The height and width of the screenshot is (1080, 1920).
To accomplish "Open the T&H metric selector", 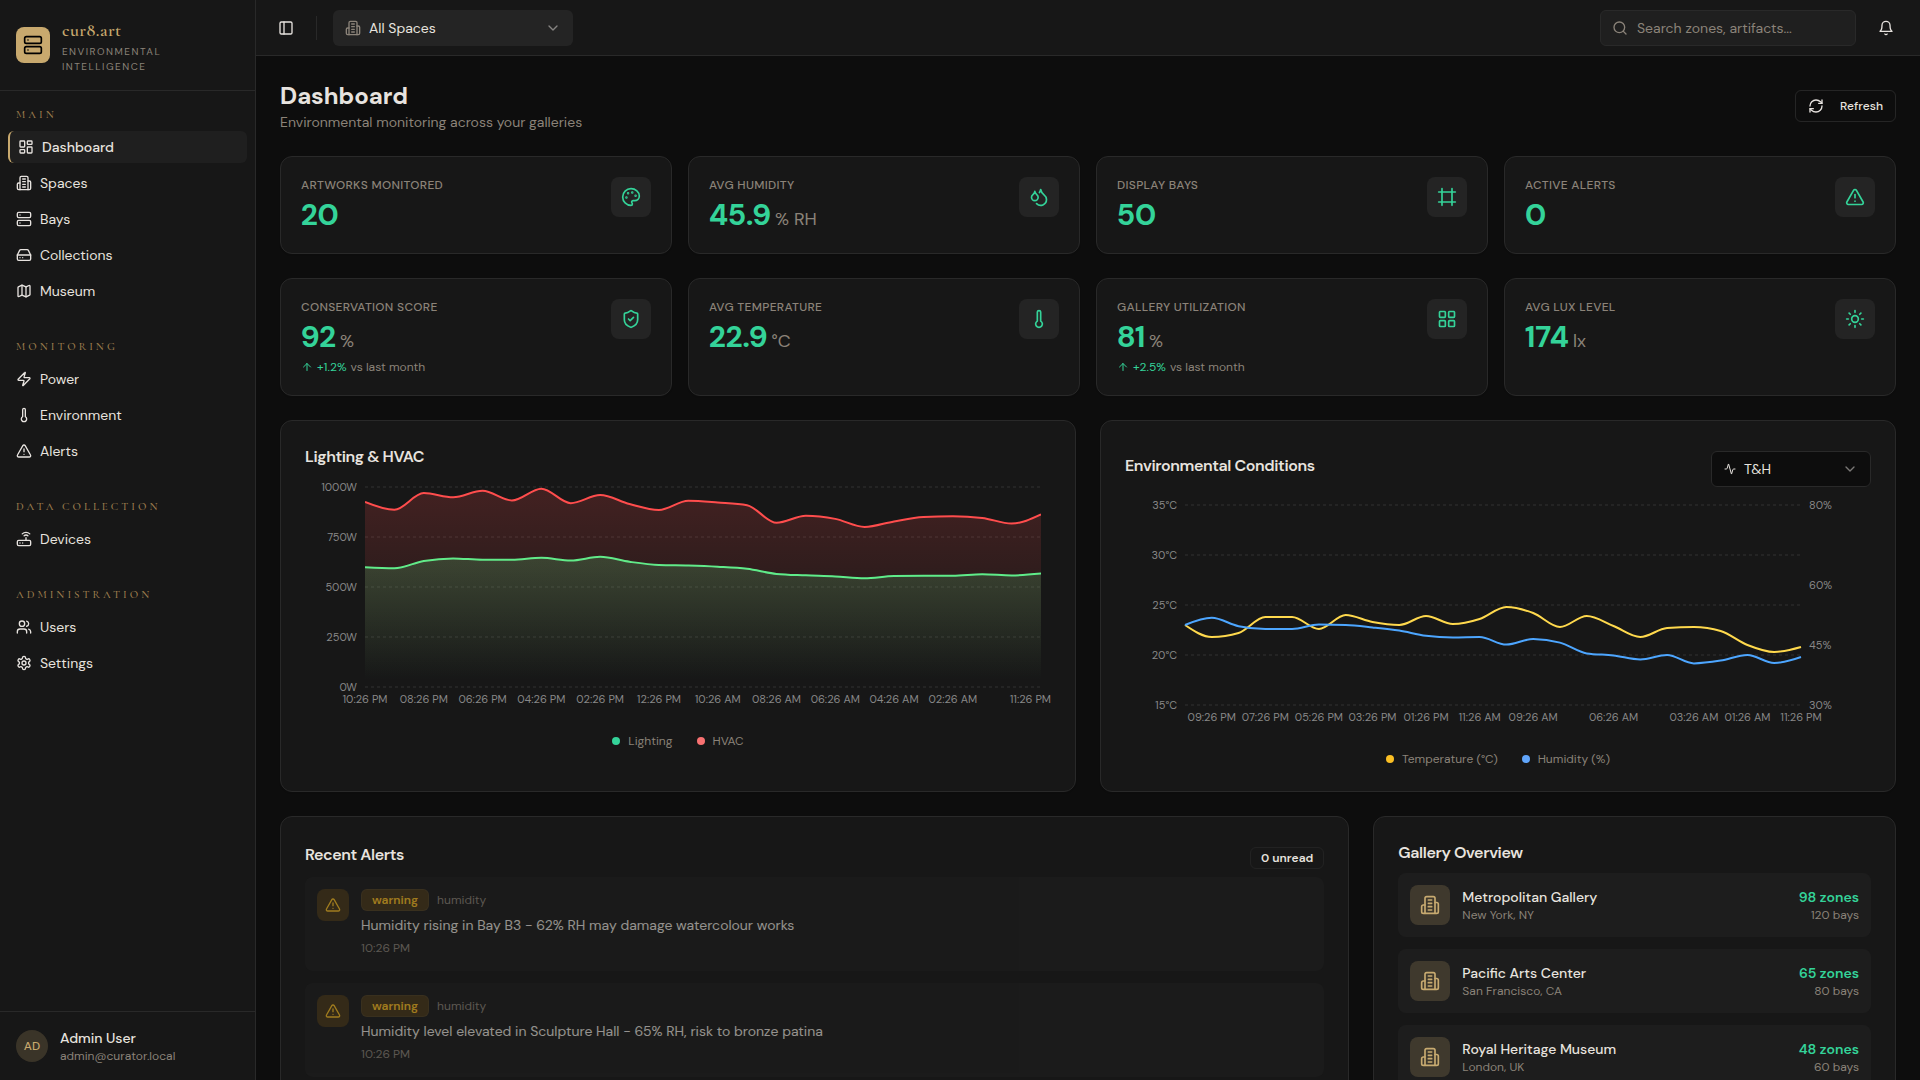I will (x=1789, y=468).
